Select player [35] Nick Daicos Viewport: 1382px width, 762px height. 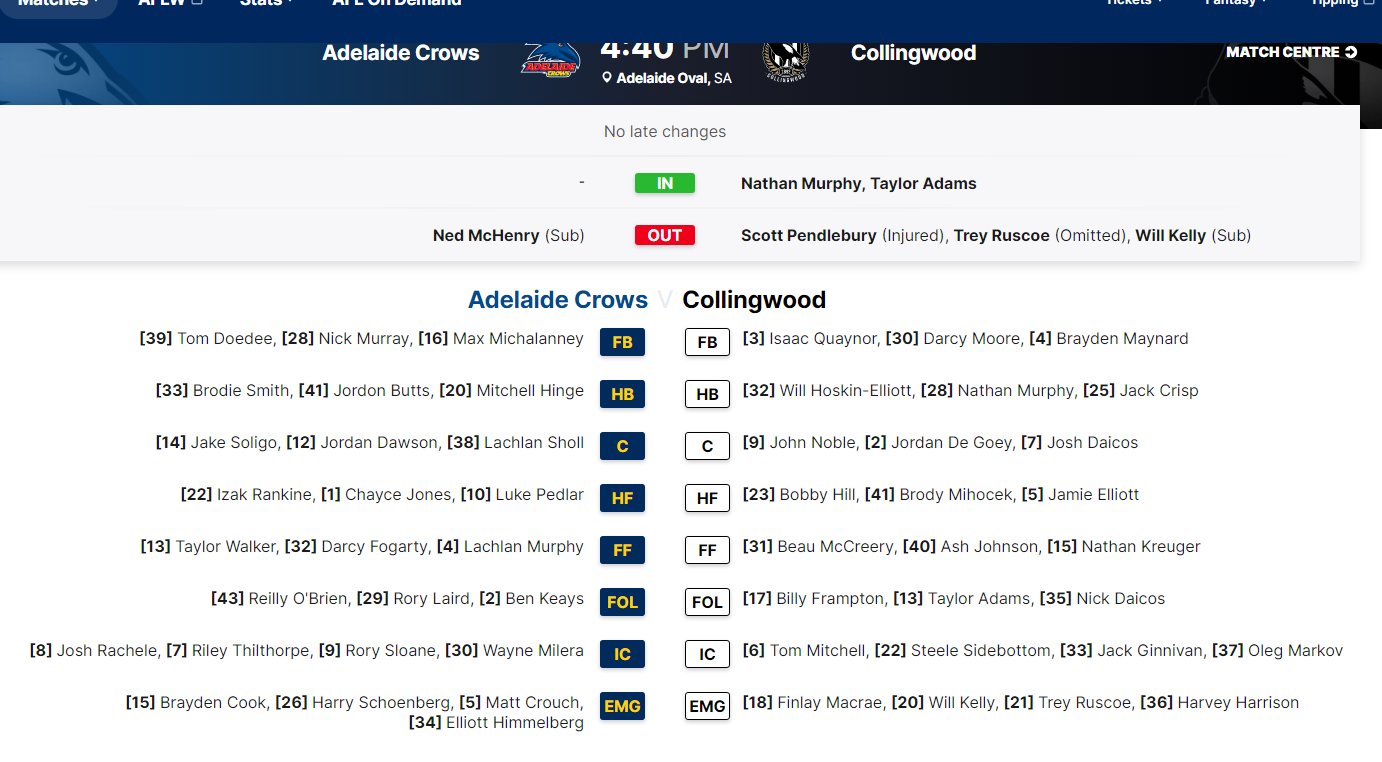pyautogui.click(x=1102, y=599)
